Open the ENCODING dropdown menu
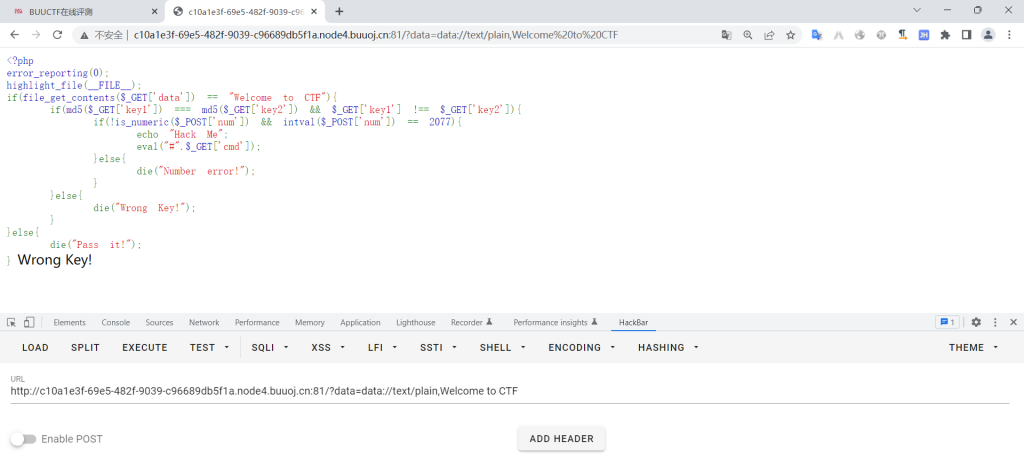Image resolution: width=1024 pixels, height=457 pixels. (x=580, y=347)
